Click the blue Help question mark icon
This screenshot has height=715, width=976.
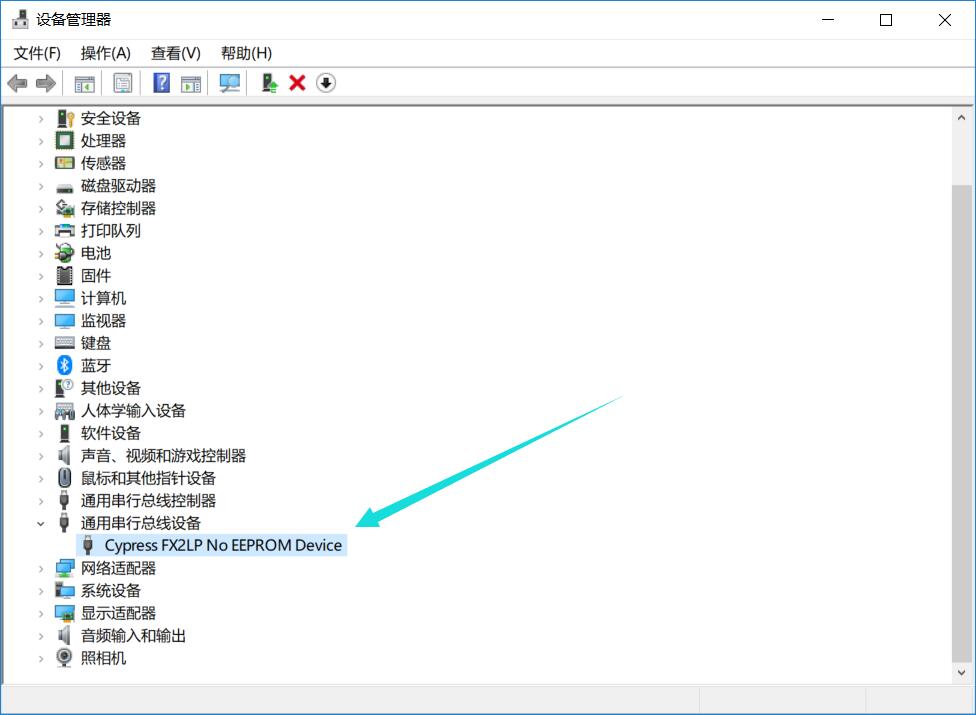(161, 83)
